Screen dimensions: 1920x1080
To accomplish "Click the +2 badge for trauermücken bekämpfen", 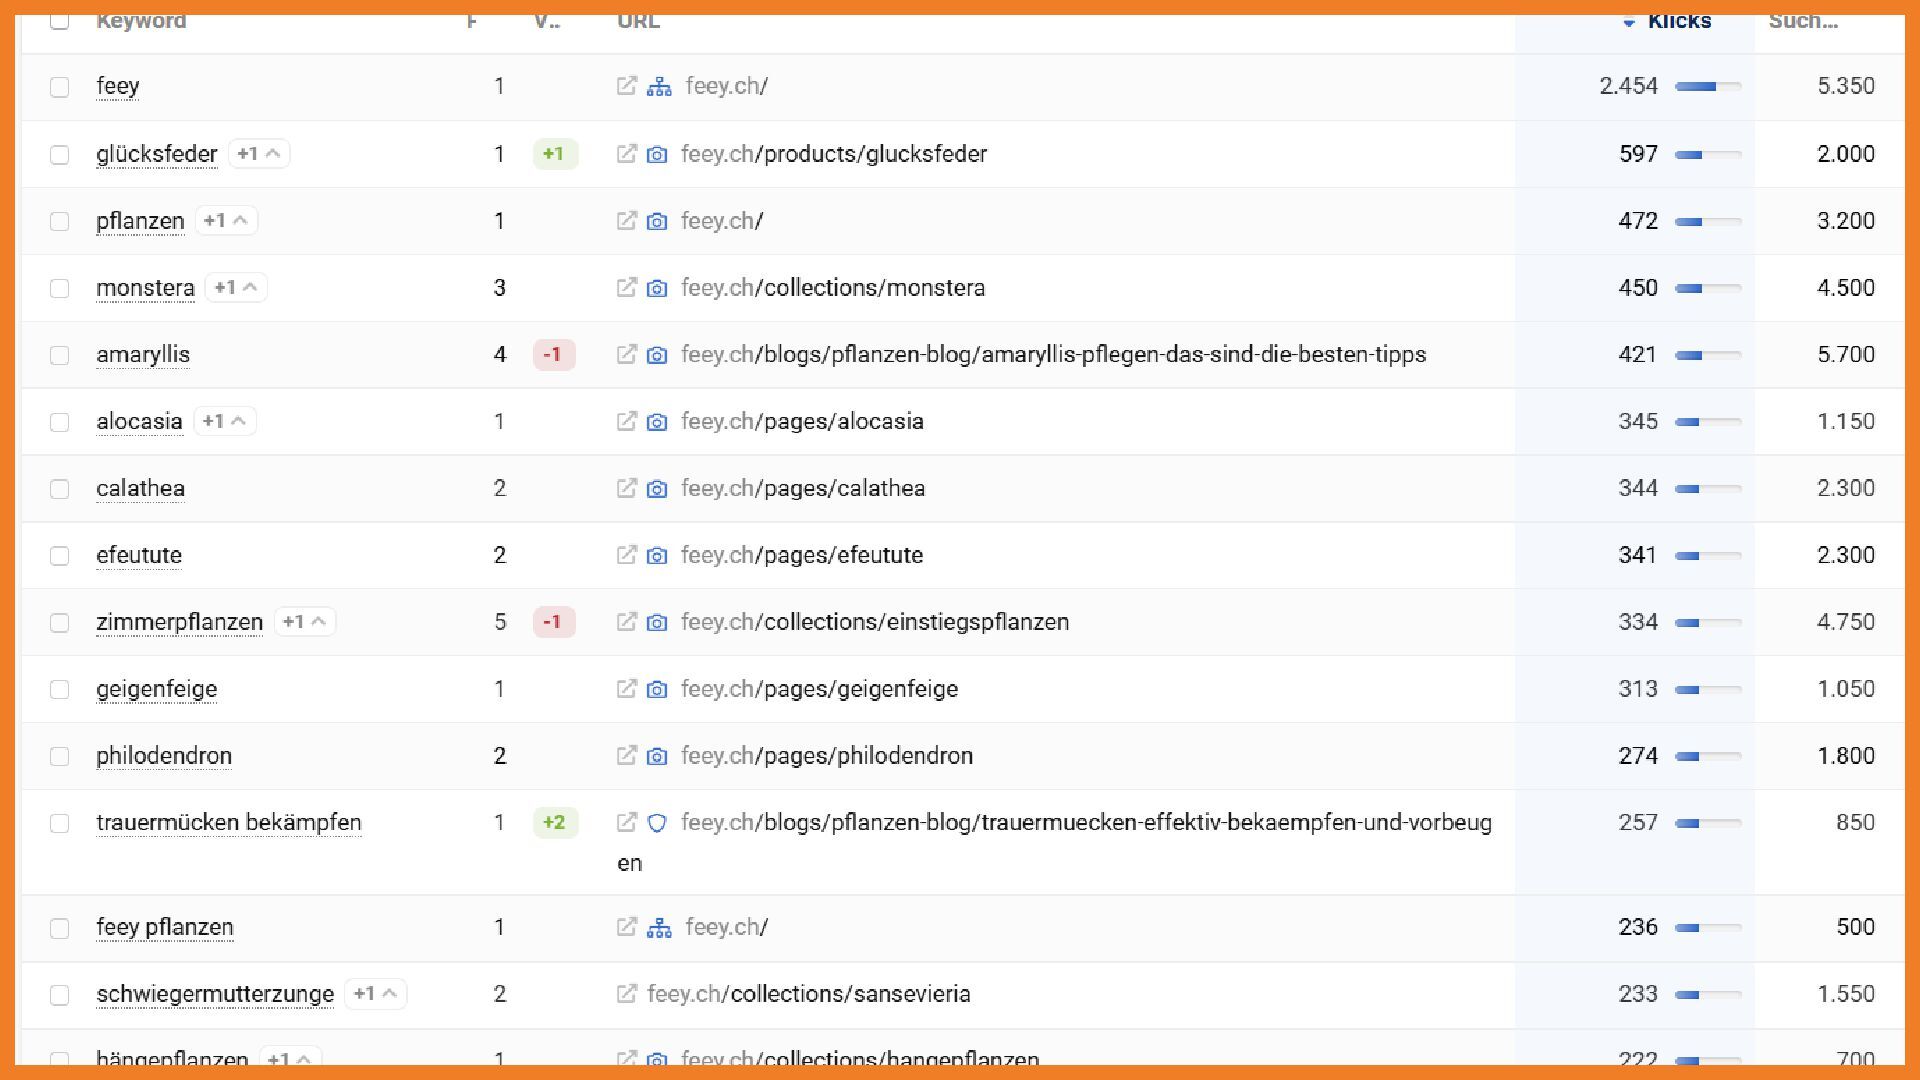I will 555,823.
